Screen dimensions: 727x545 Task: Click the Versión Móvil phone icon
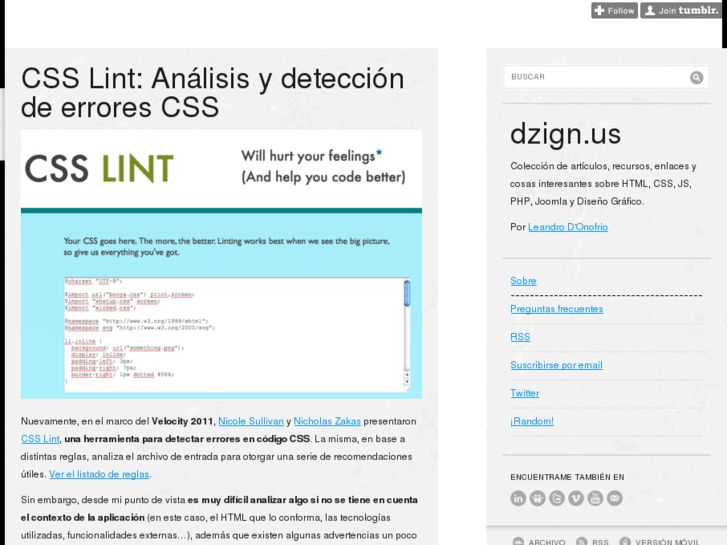[x=625, y=541]
